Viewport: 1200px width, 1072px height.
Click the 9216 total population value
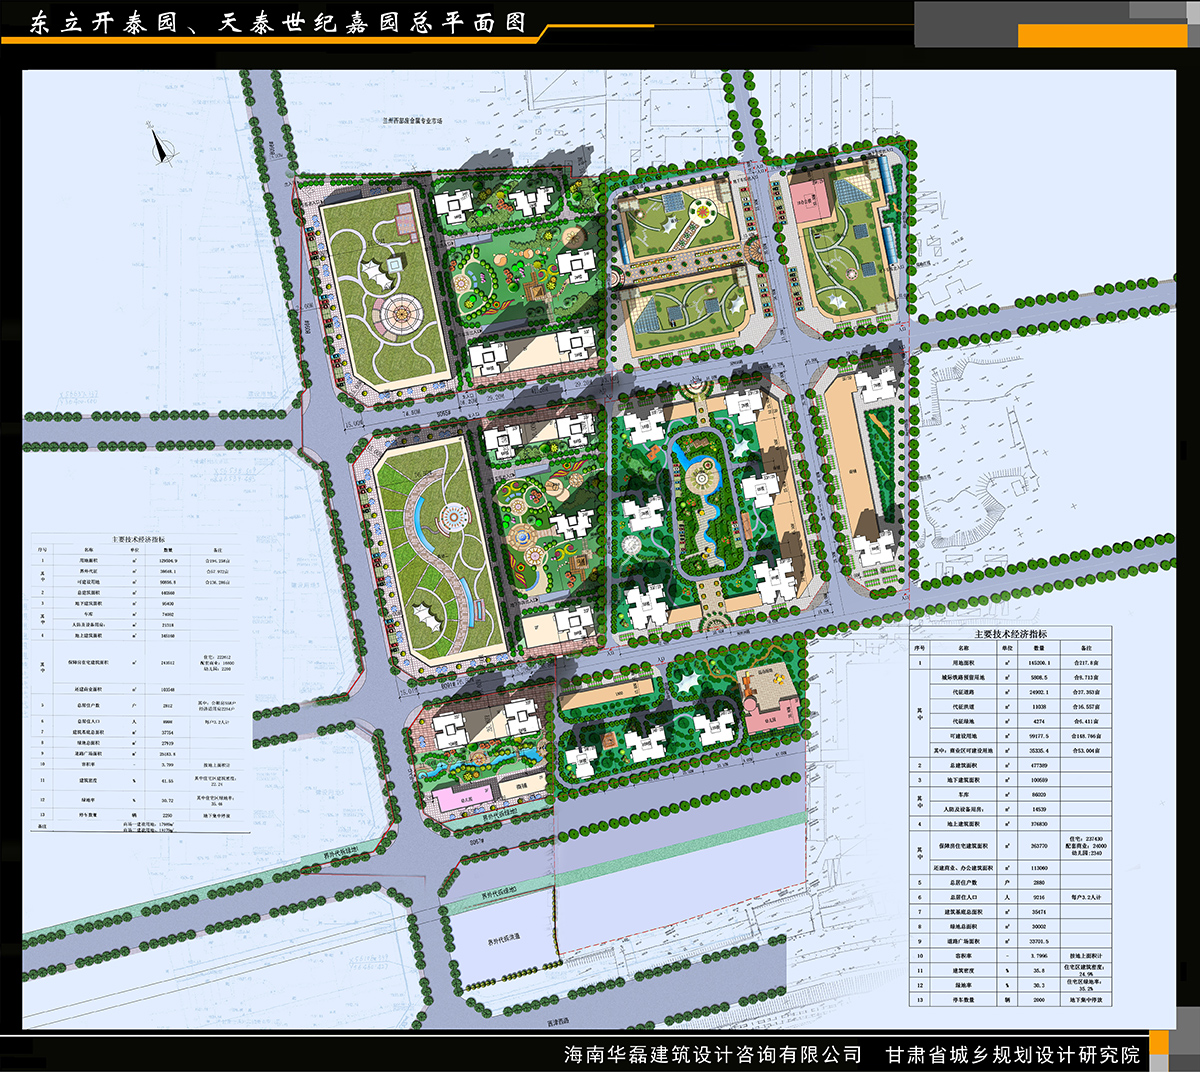click(1039, 897)
